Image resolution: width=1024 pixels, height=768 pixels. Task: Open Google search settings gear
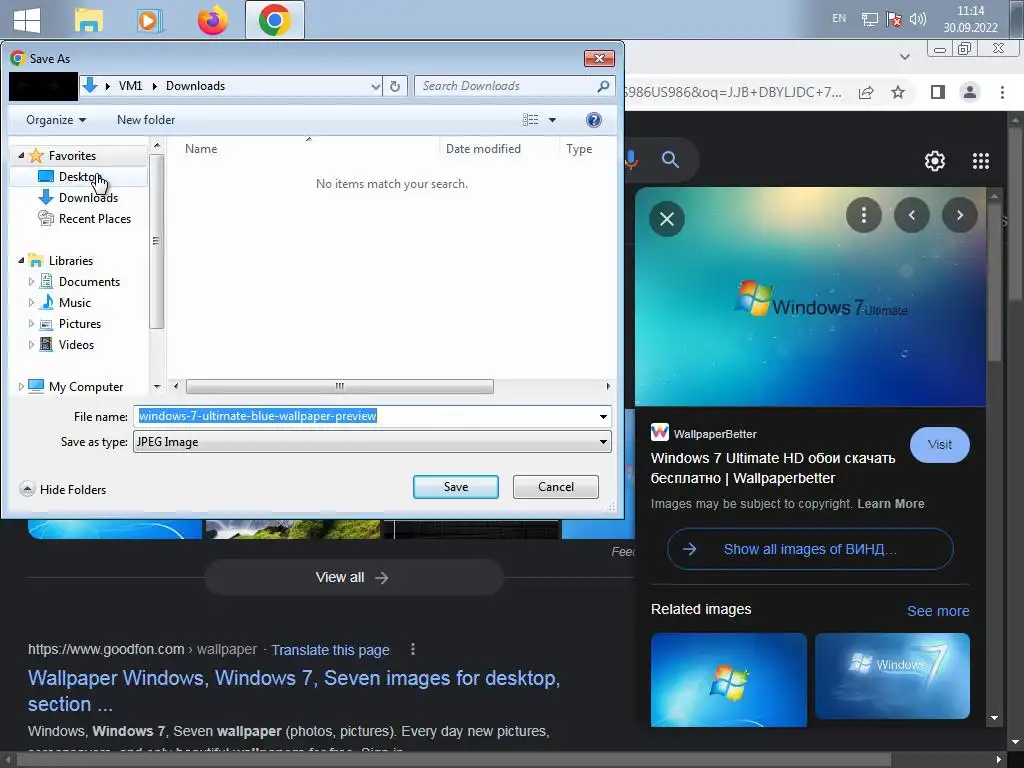pyautogui.click(x=935, y=161)
